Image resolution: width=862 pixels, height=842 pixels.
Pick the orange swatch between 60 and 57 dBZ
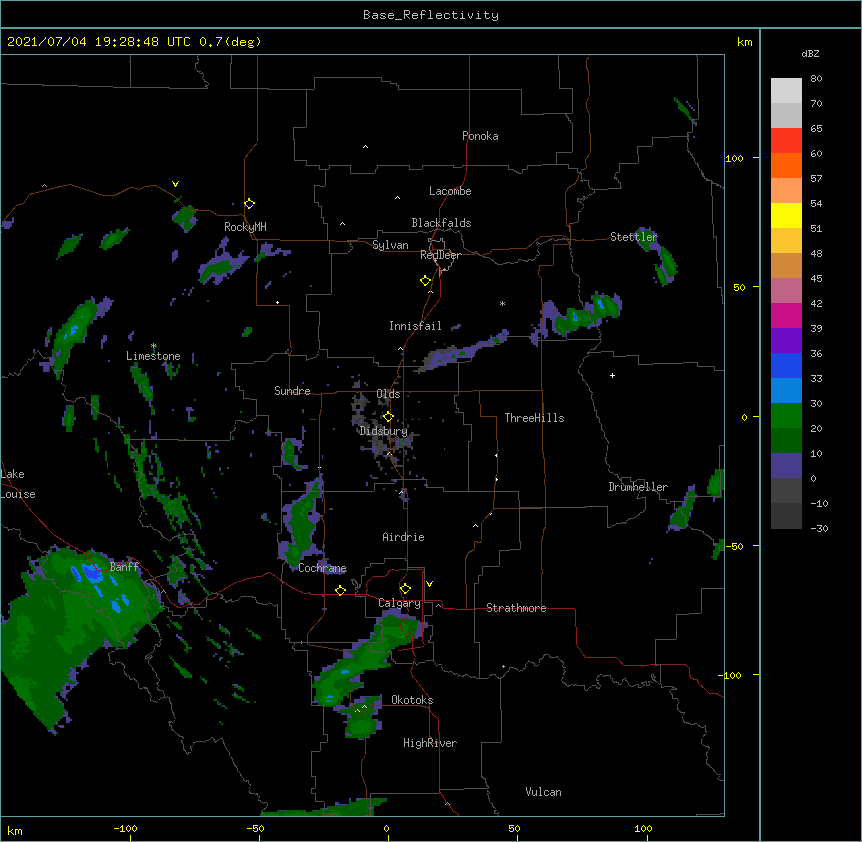[x=786, y=166]
